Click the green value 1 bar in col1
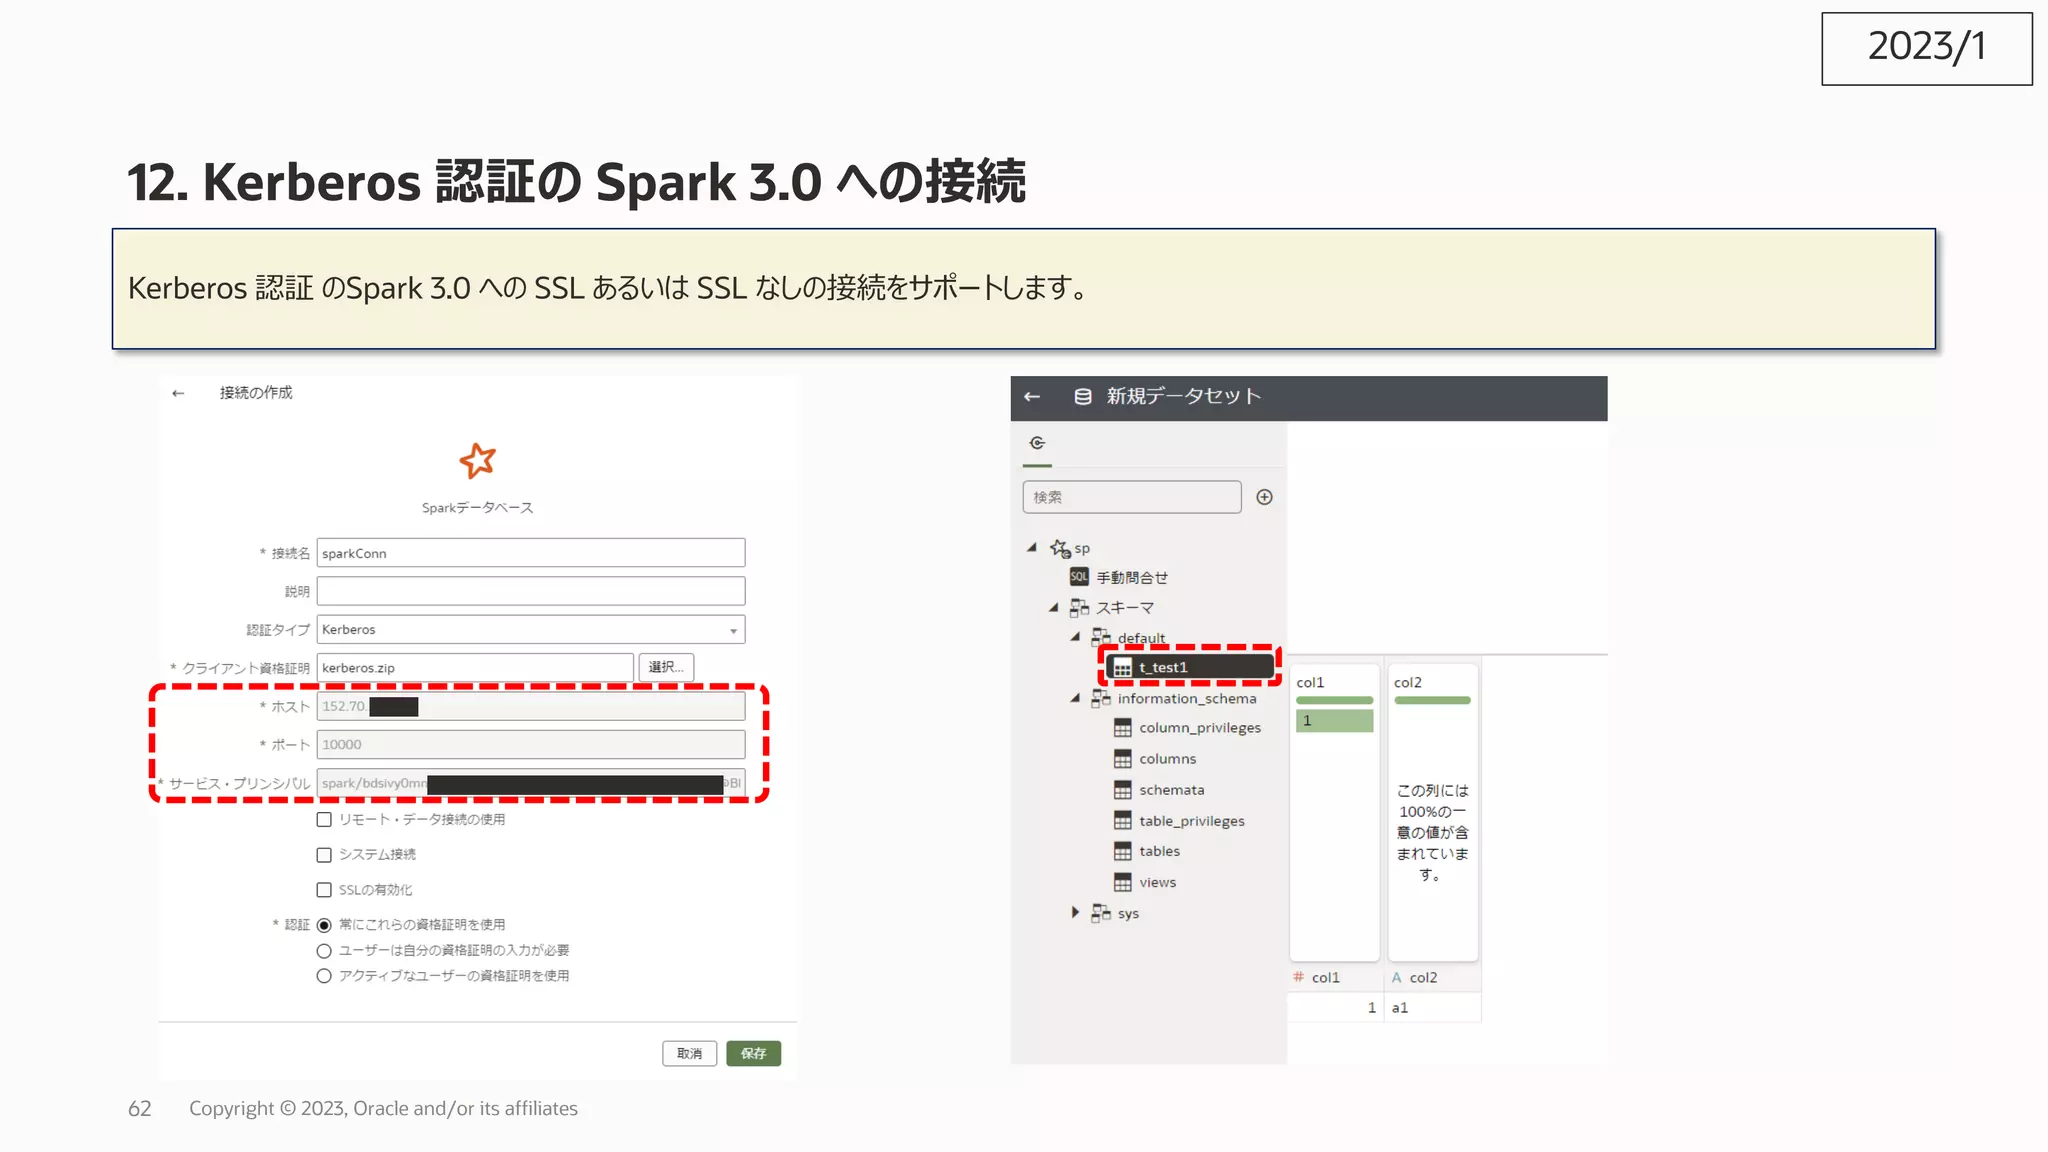Image resolution: width=2048 pixels, height=1152 pixels. [x=1334, y=720]
